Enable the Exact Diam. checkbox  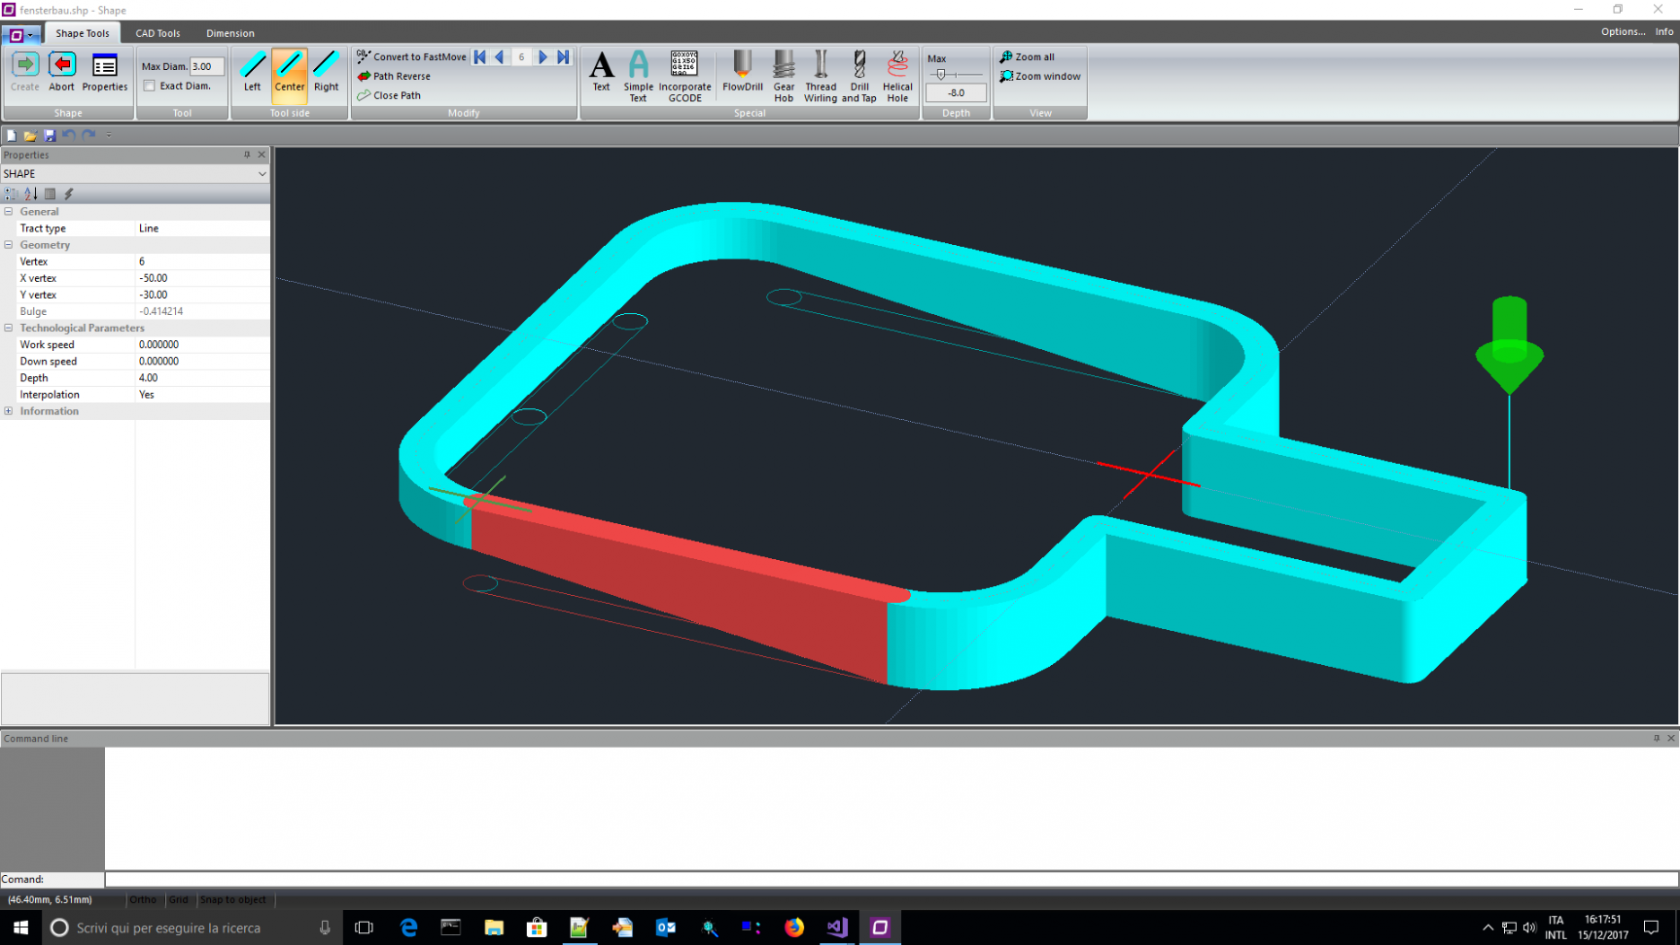[x=149, y=86]
